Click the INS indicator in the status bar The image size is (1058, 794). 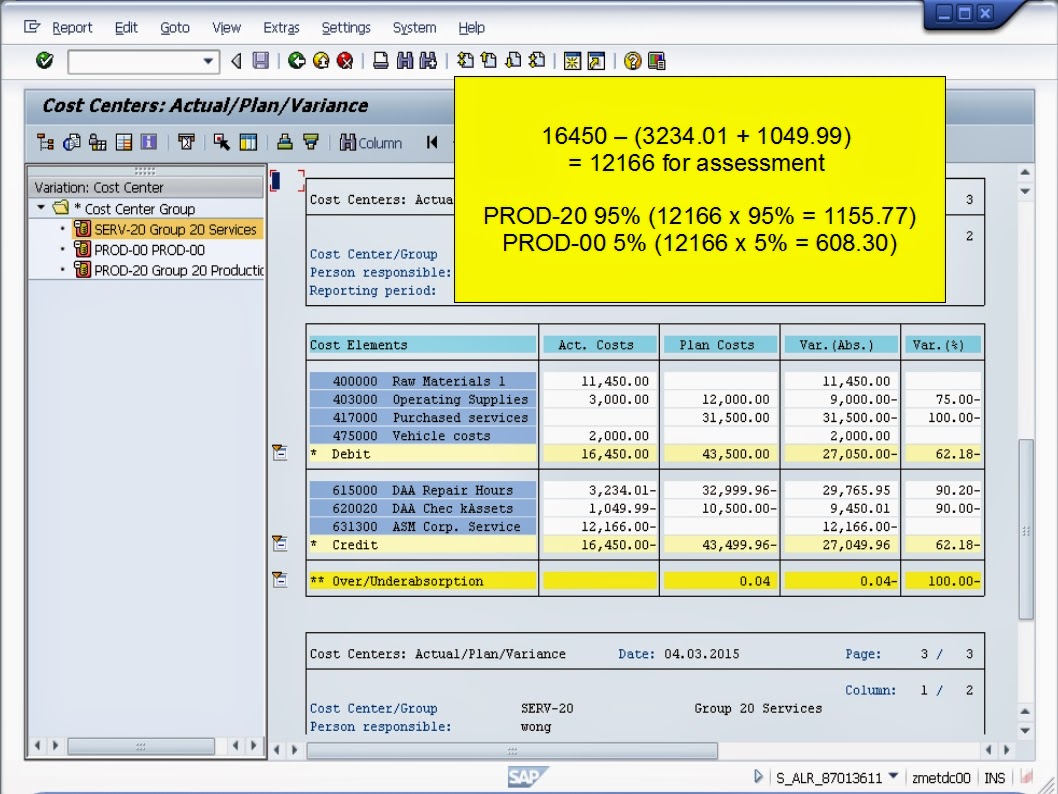coord(994,776)
